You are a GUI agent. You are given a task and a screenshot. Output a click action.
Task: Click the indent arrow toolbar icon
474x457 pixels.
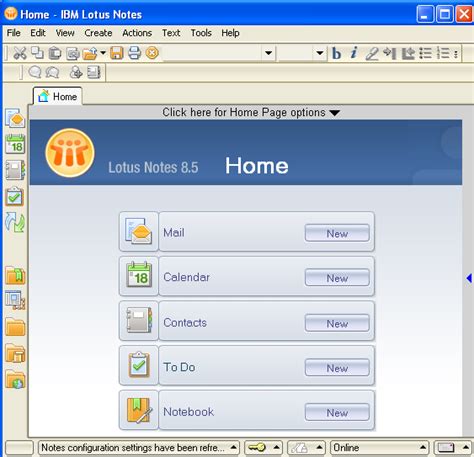point(389,53)
